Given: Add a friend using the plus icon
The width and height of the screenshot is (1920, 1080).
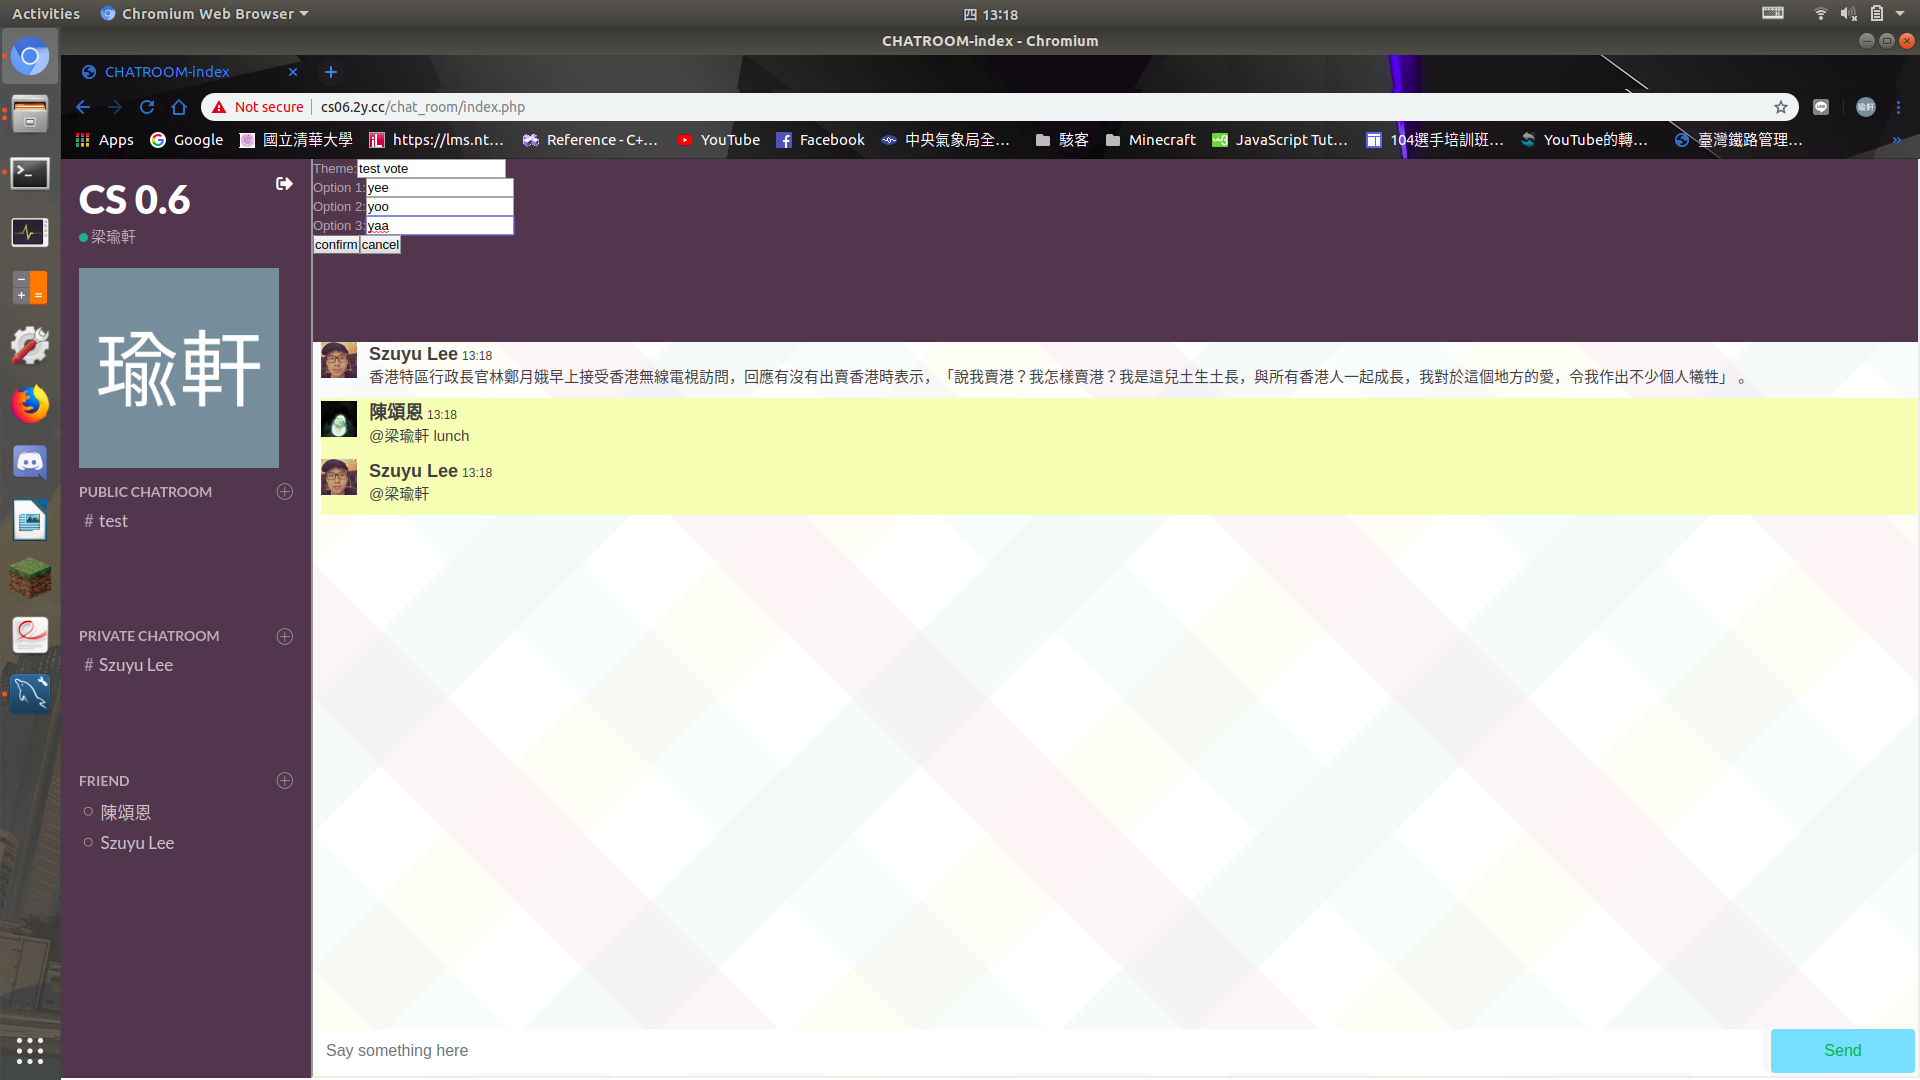Looking at the screenshot, I should tap(285, 781).
